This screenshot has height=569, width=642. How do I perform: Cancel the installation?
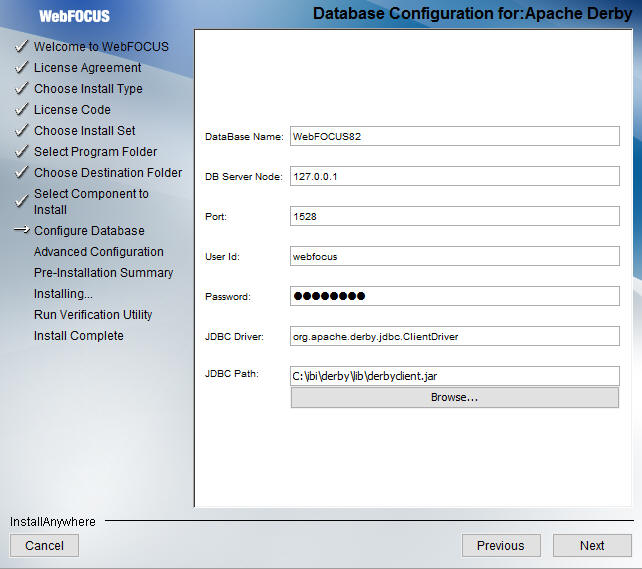44,545
